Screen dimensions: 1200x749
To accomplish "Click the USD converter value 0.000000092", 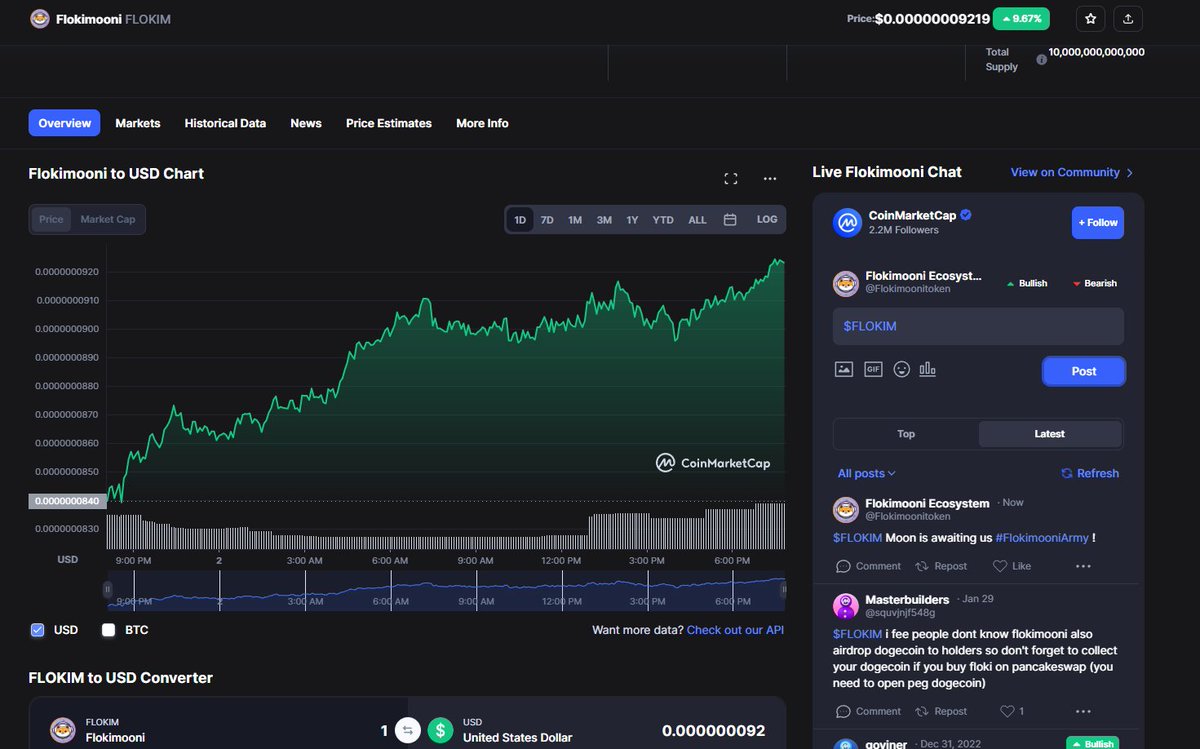I will (714, 731).
